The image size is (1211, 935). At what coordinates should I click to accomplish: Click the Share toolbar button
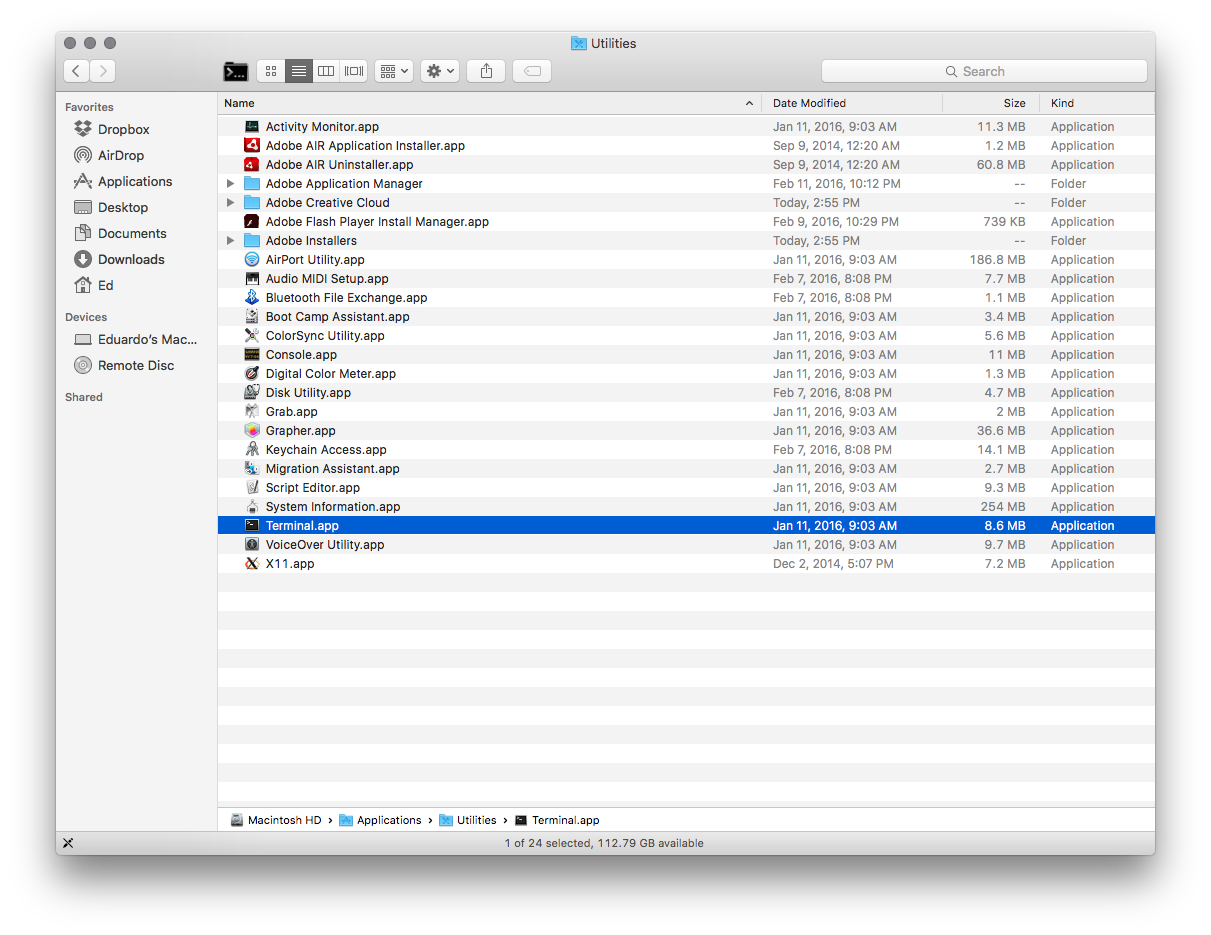coord(486,71)
